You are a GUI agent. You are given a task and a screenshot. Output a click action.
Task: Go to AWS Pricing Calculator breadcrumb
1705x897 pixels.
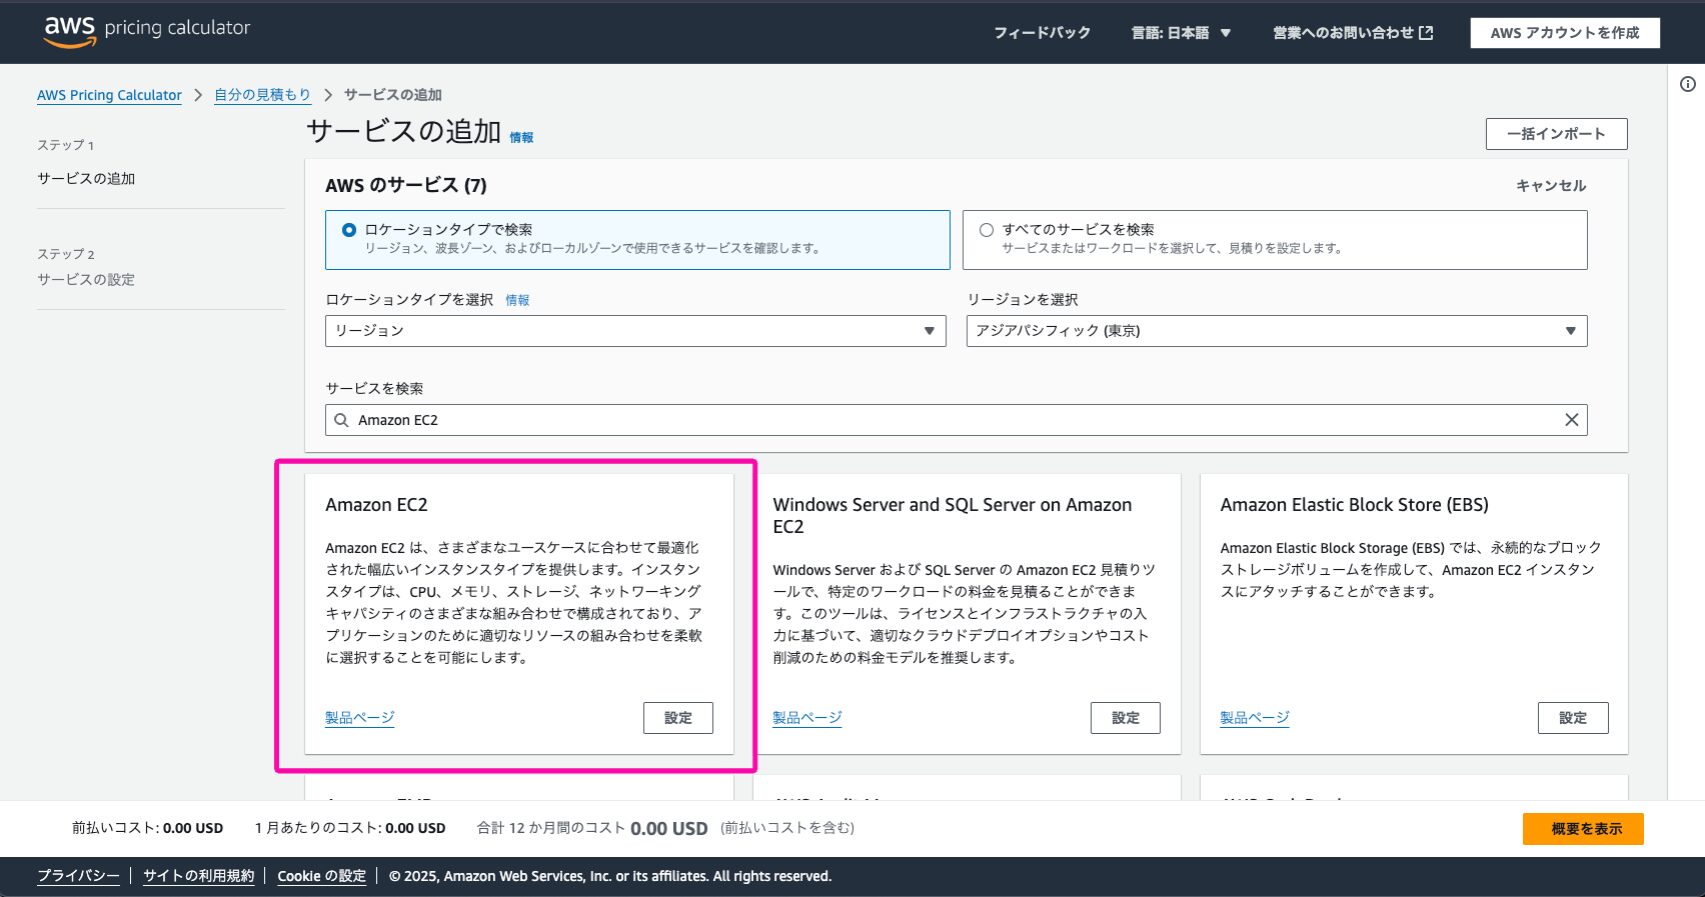pyautogui.click(x=109, y=95)
